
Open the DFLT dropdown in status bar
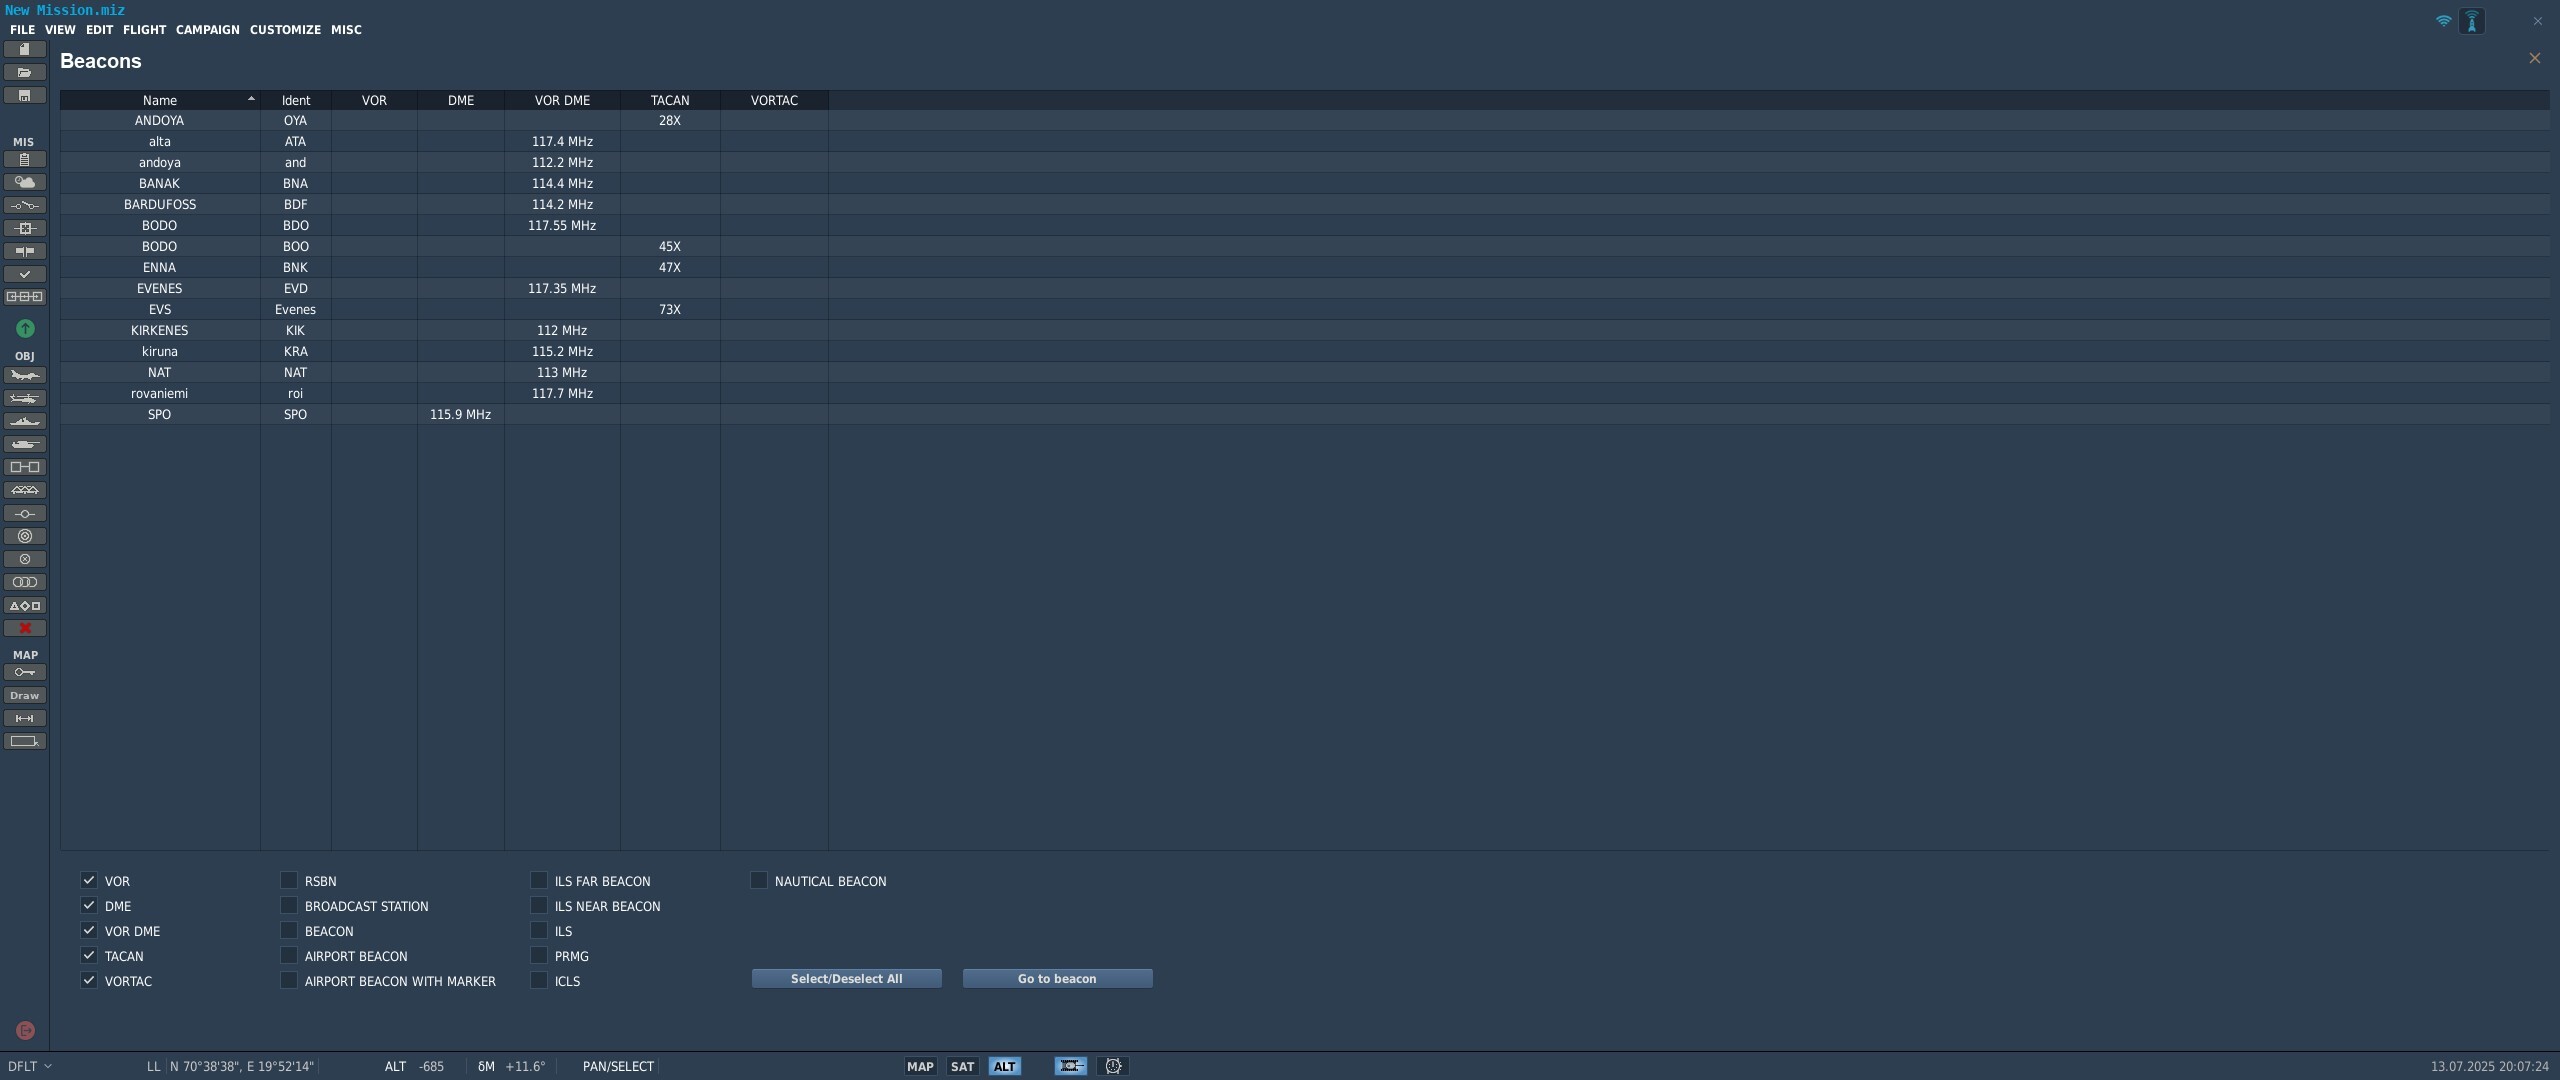[x=30, y=1066]
